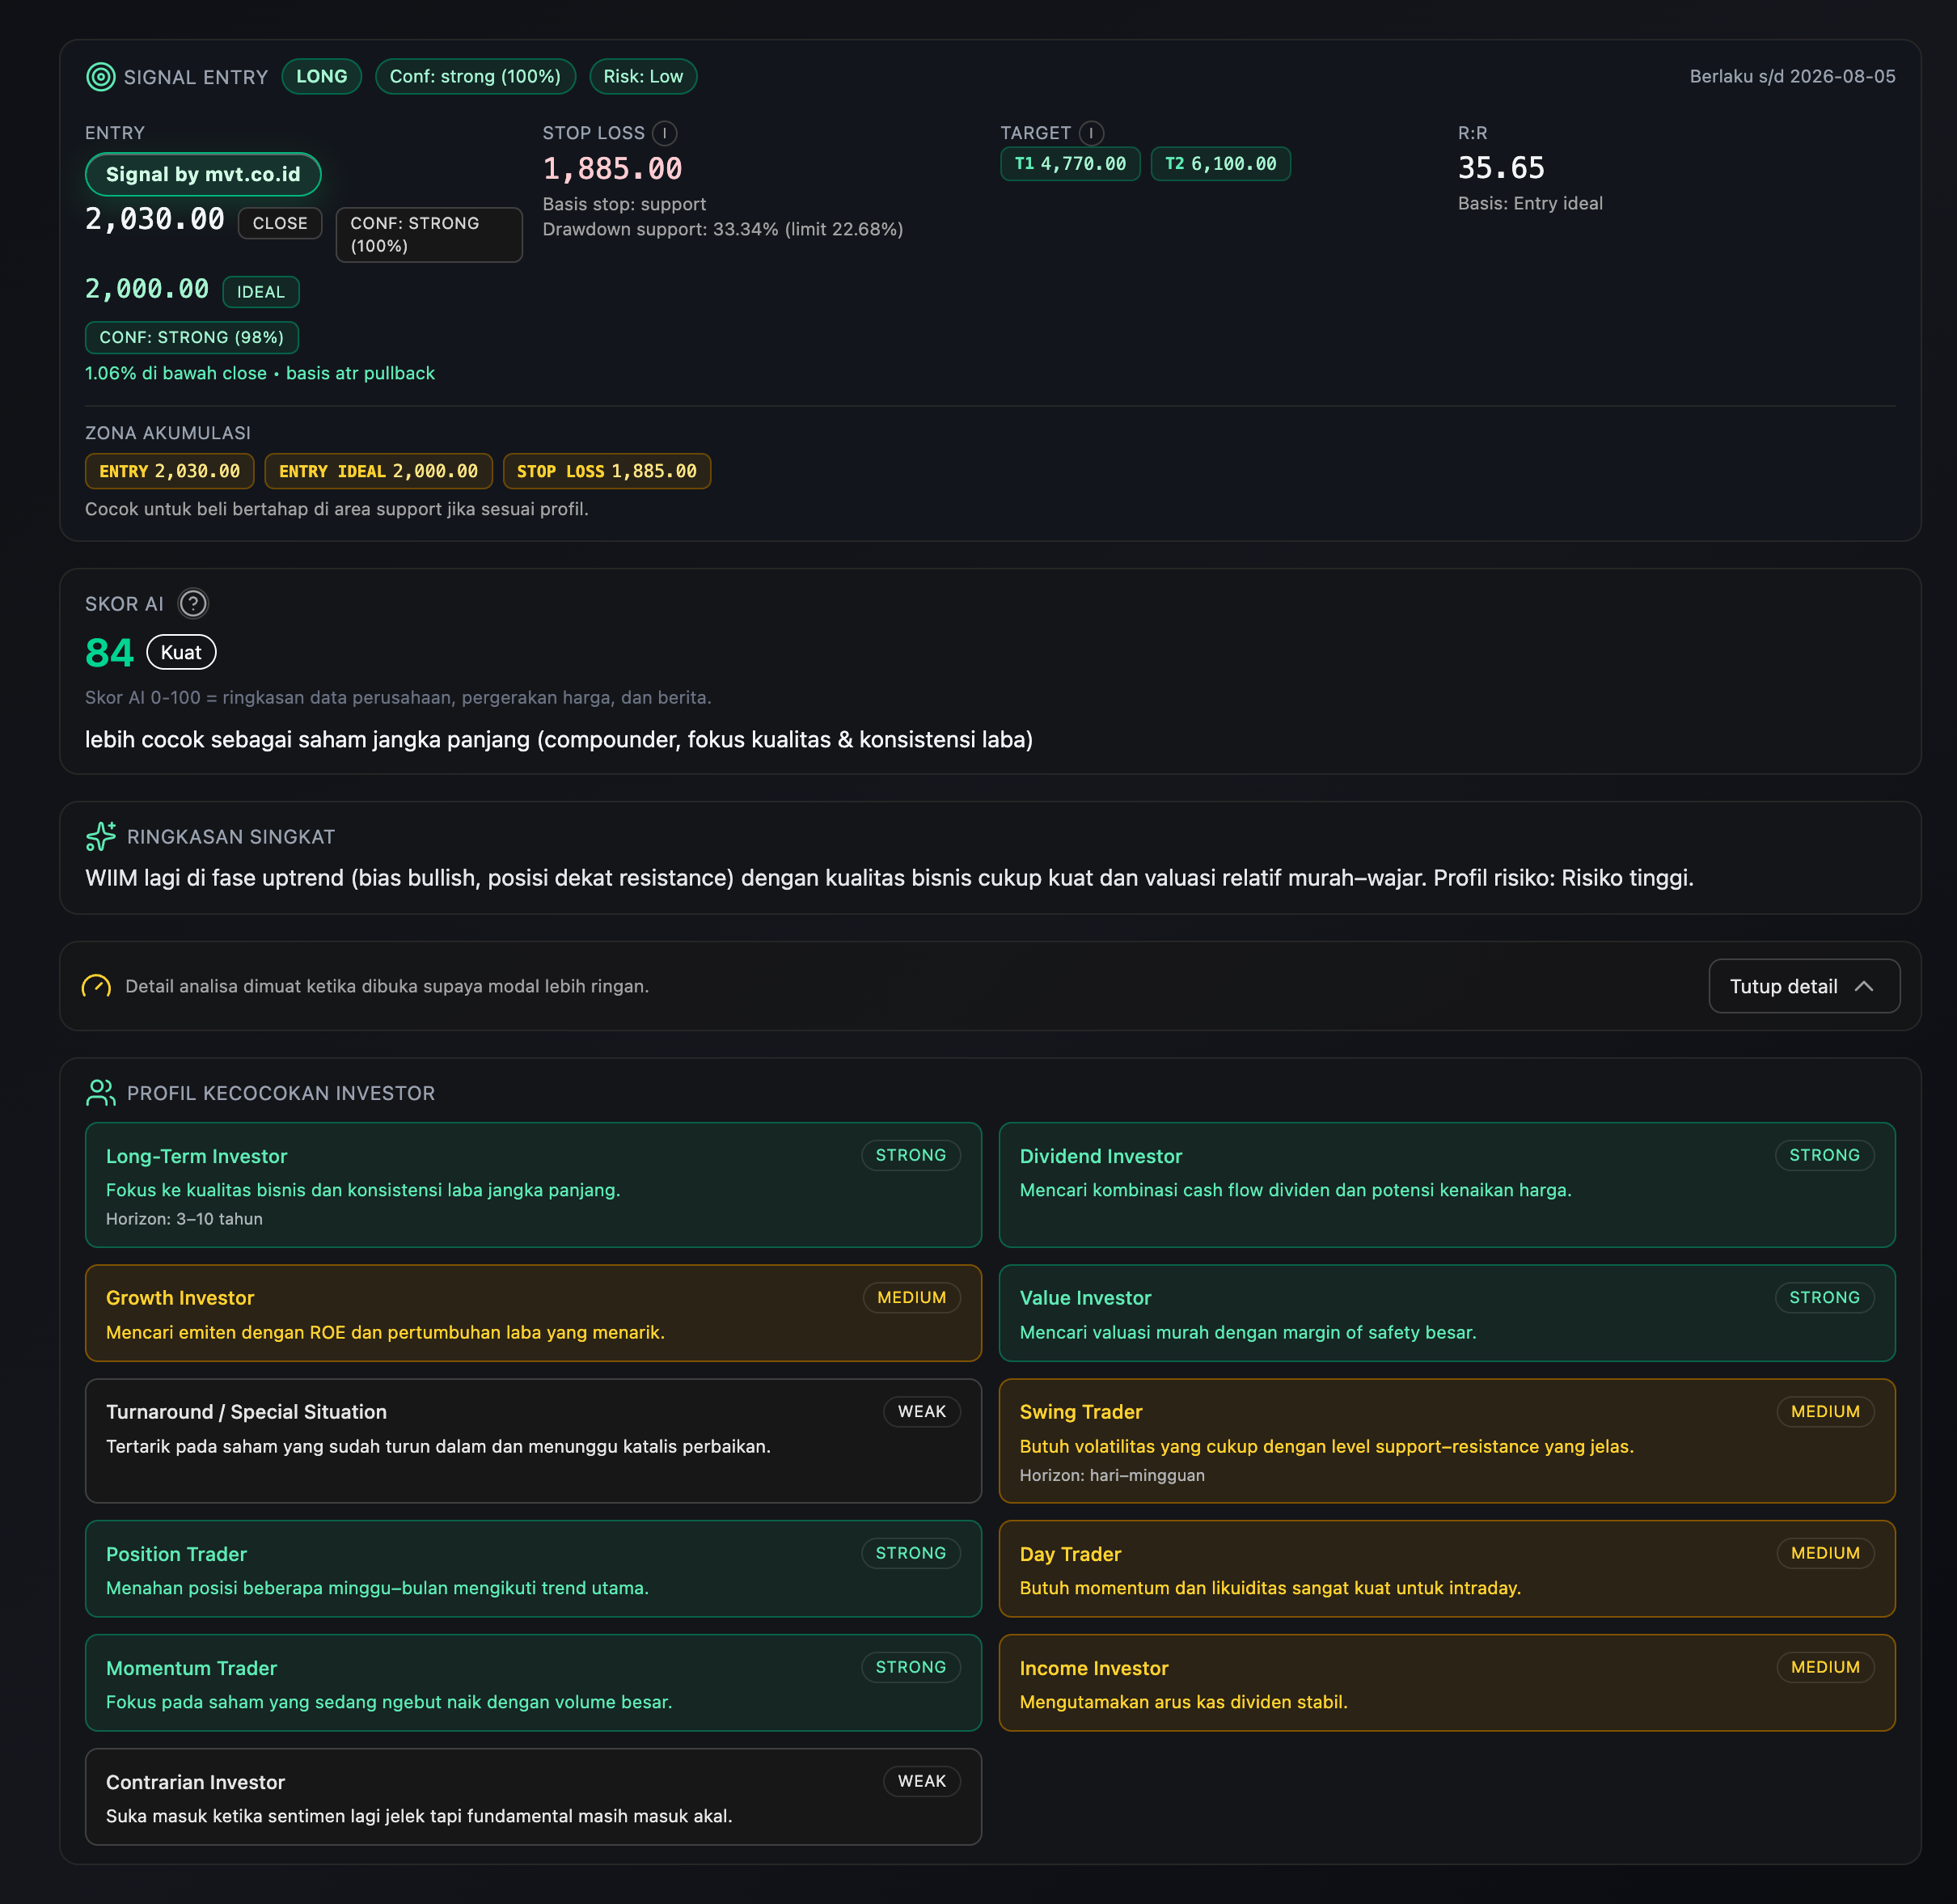The height and width of the screenshot is (1904, 1957).
Task: Click the T1 4,770.00 target chip
Action: pos(1070,164)
